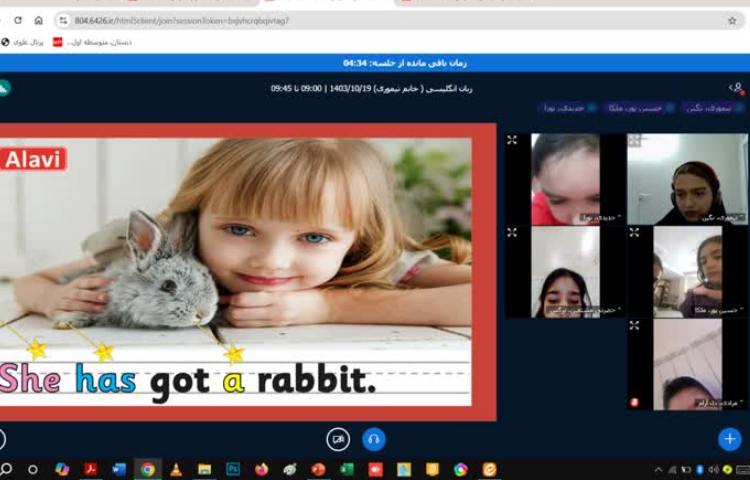Image resolution: width=750 pixels, height=480 pixels.
Task: Toggle the screen share button
Action: 338,439
